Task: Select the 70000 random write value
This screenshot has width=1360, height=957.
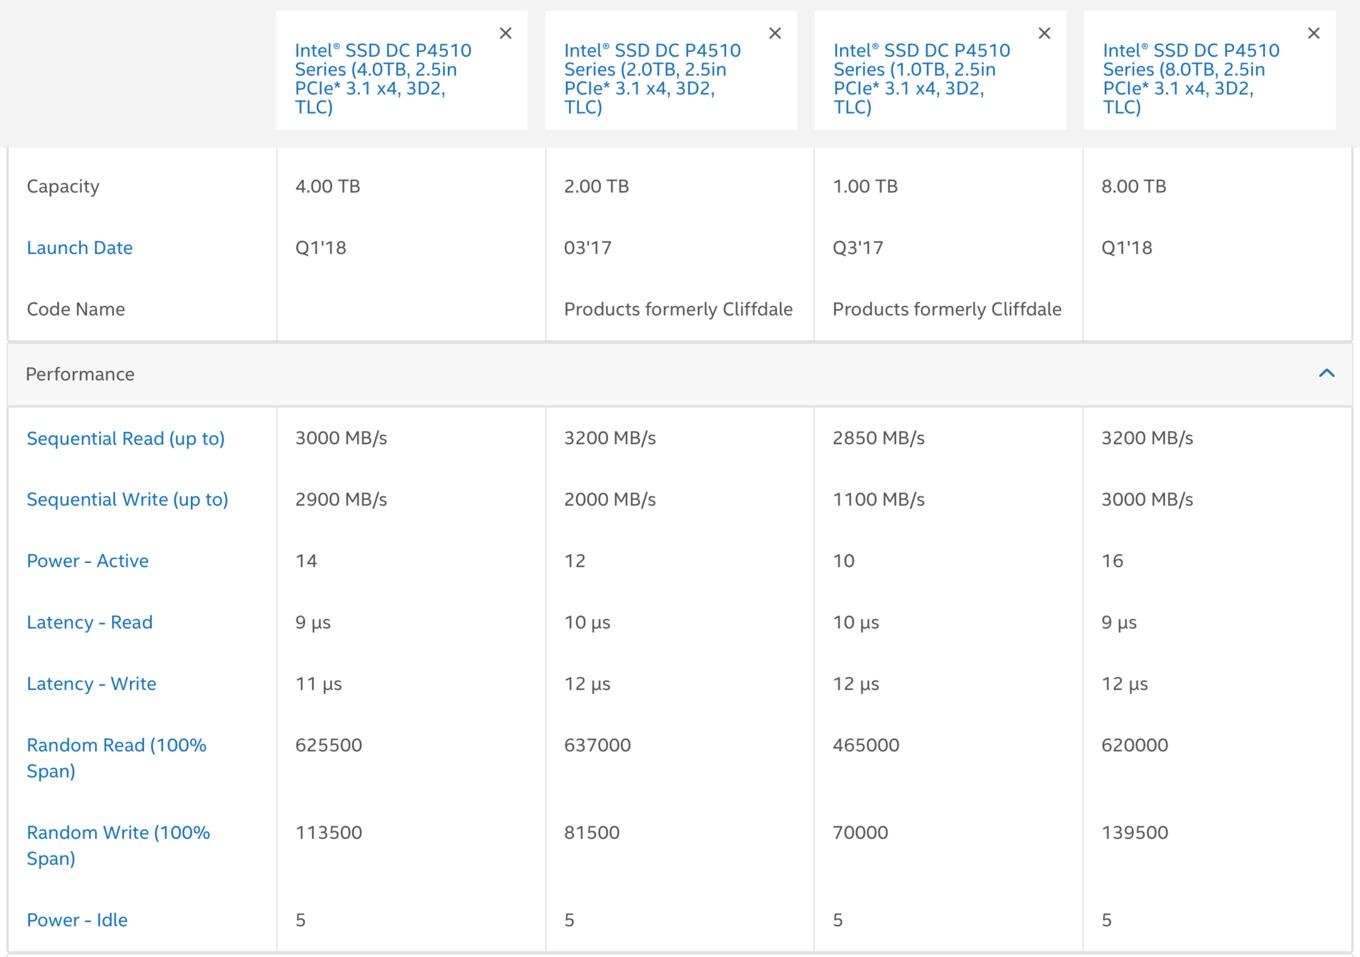Action: (861, 832)
